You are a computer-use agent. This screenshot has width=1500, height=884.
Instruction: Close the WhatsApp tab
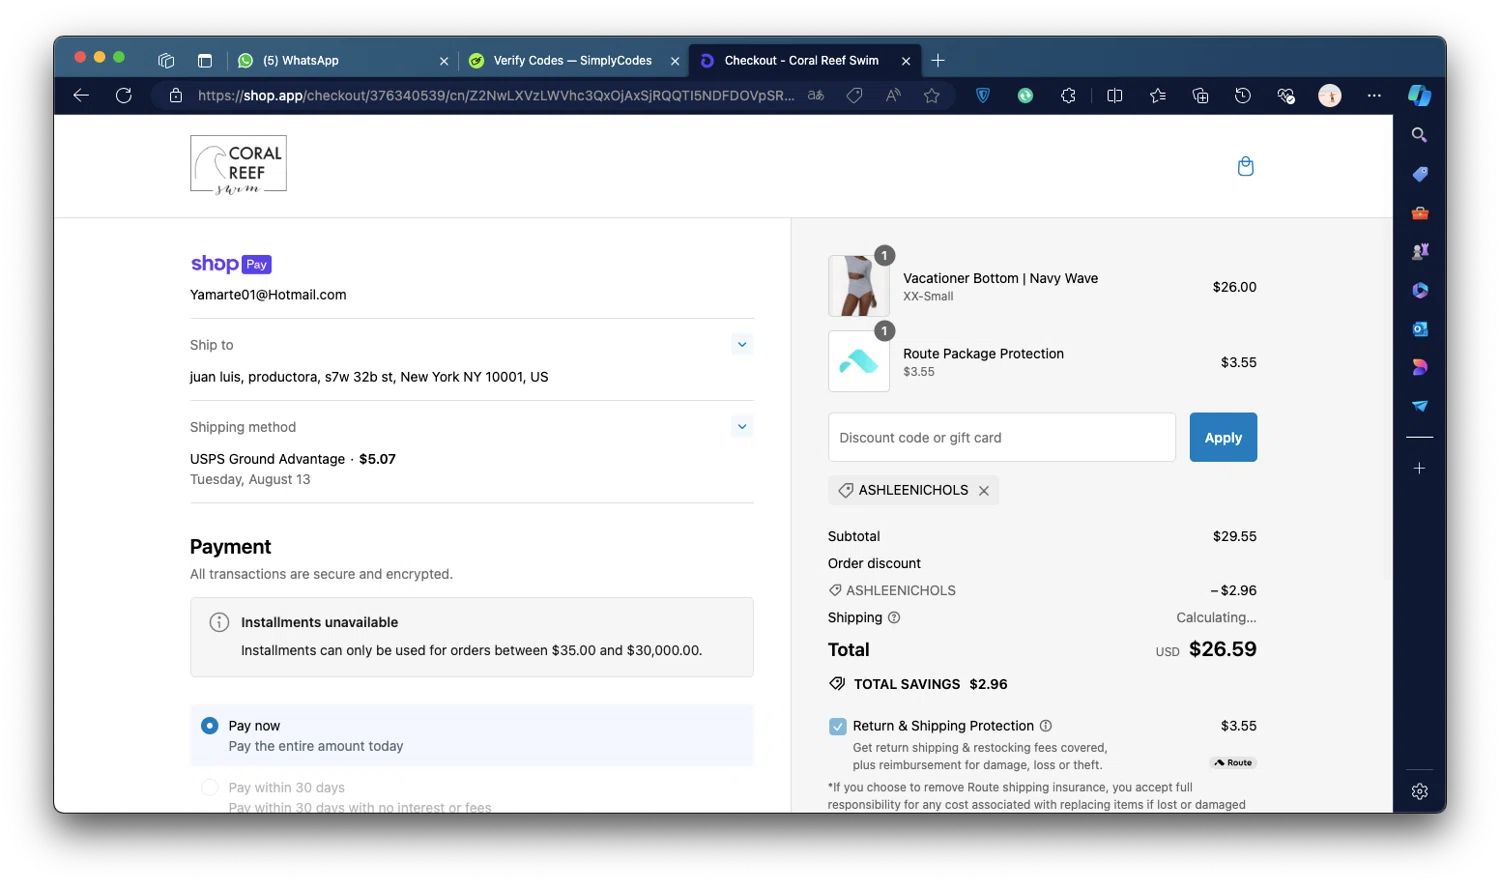pos(444,61)
